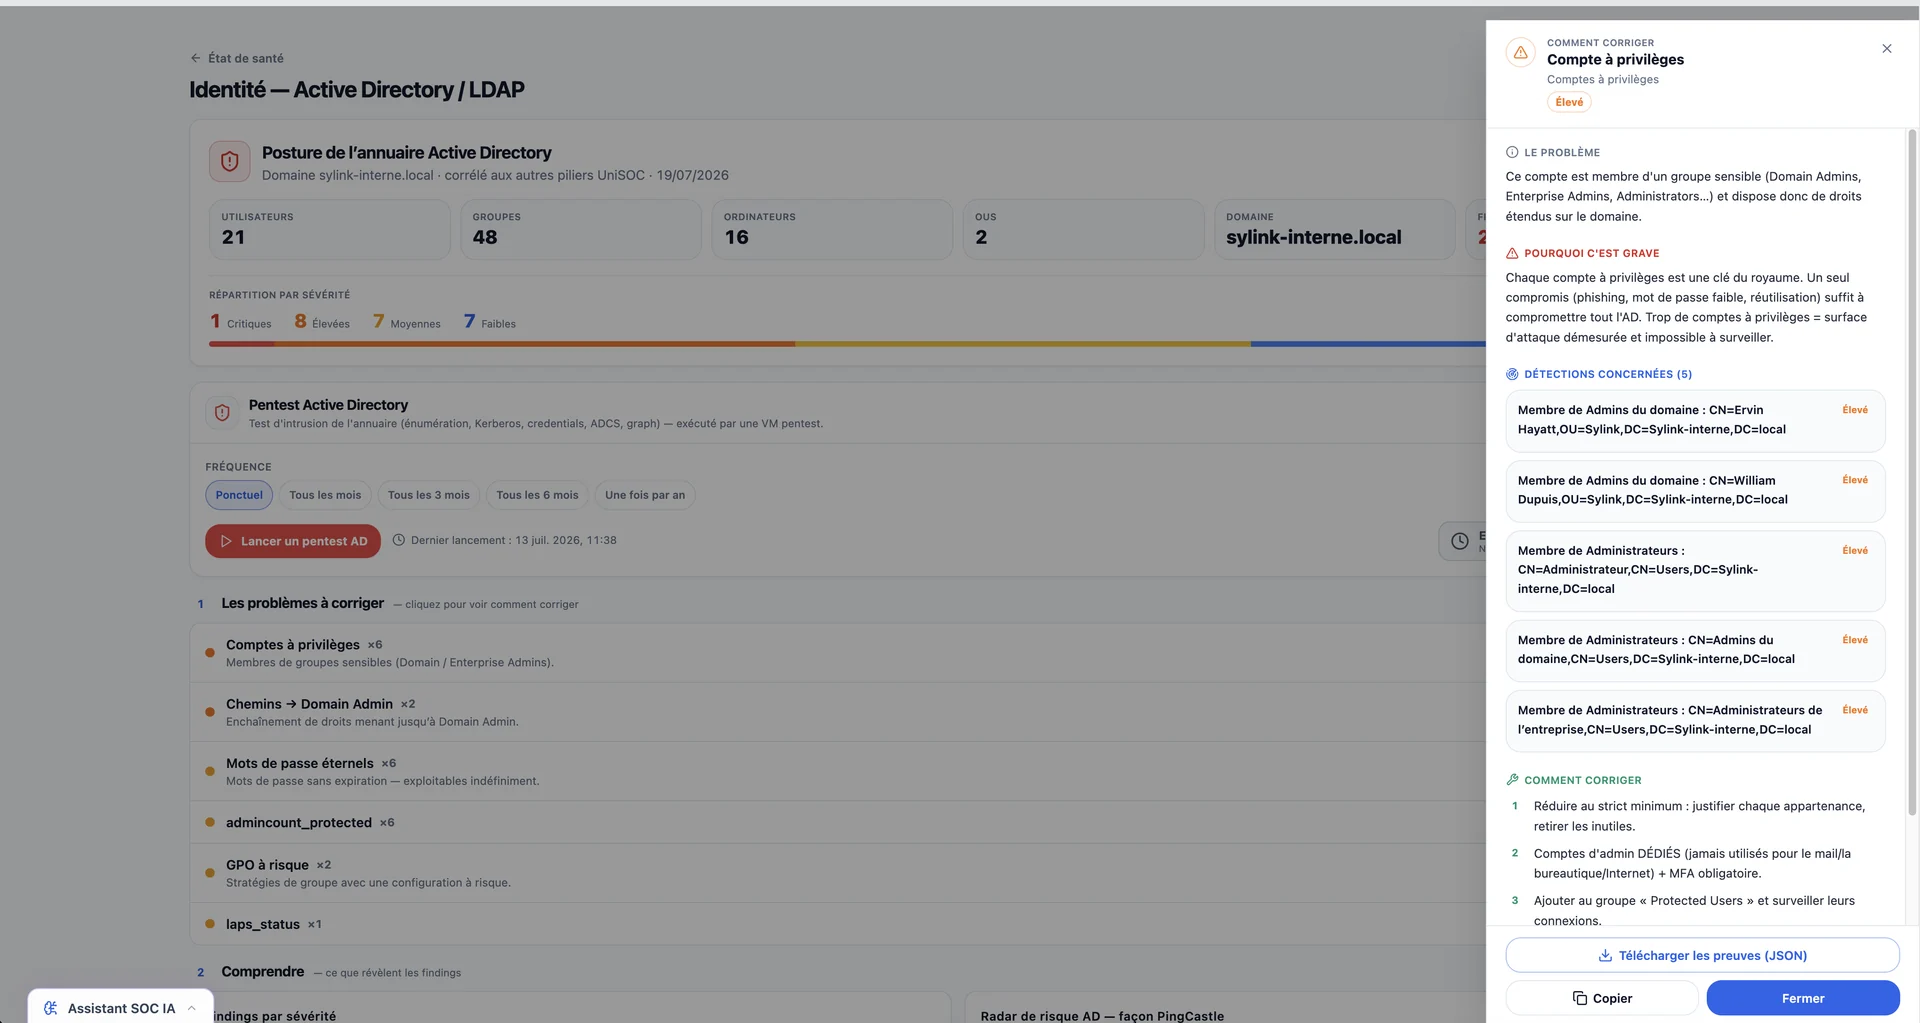Open Comptes à privilèges problem row
This screenshot has width=1920, height=1023.
point(837,653)
